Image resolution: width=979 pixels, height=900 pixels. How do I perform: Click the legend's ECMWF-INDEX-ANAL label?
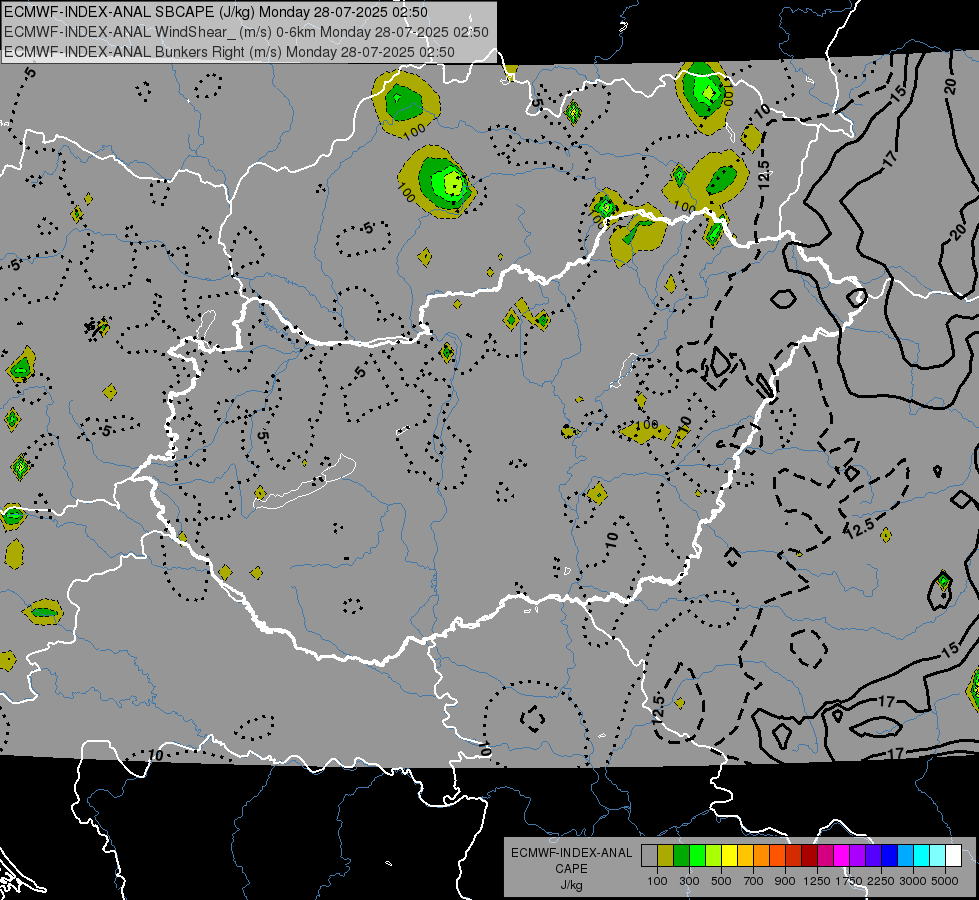(571, 853)
